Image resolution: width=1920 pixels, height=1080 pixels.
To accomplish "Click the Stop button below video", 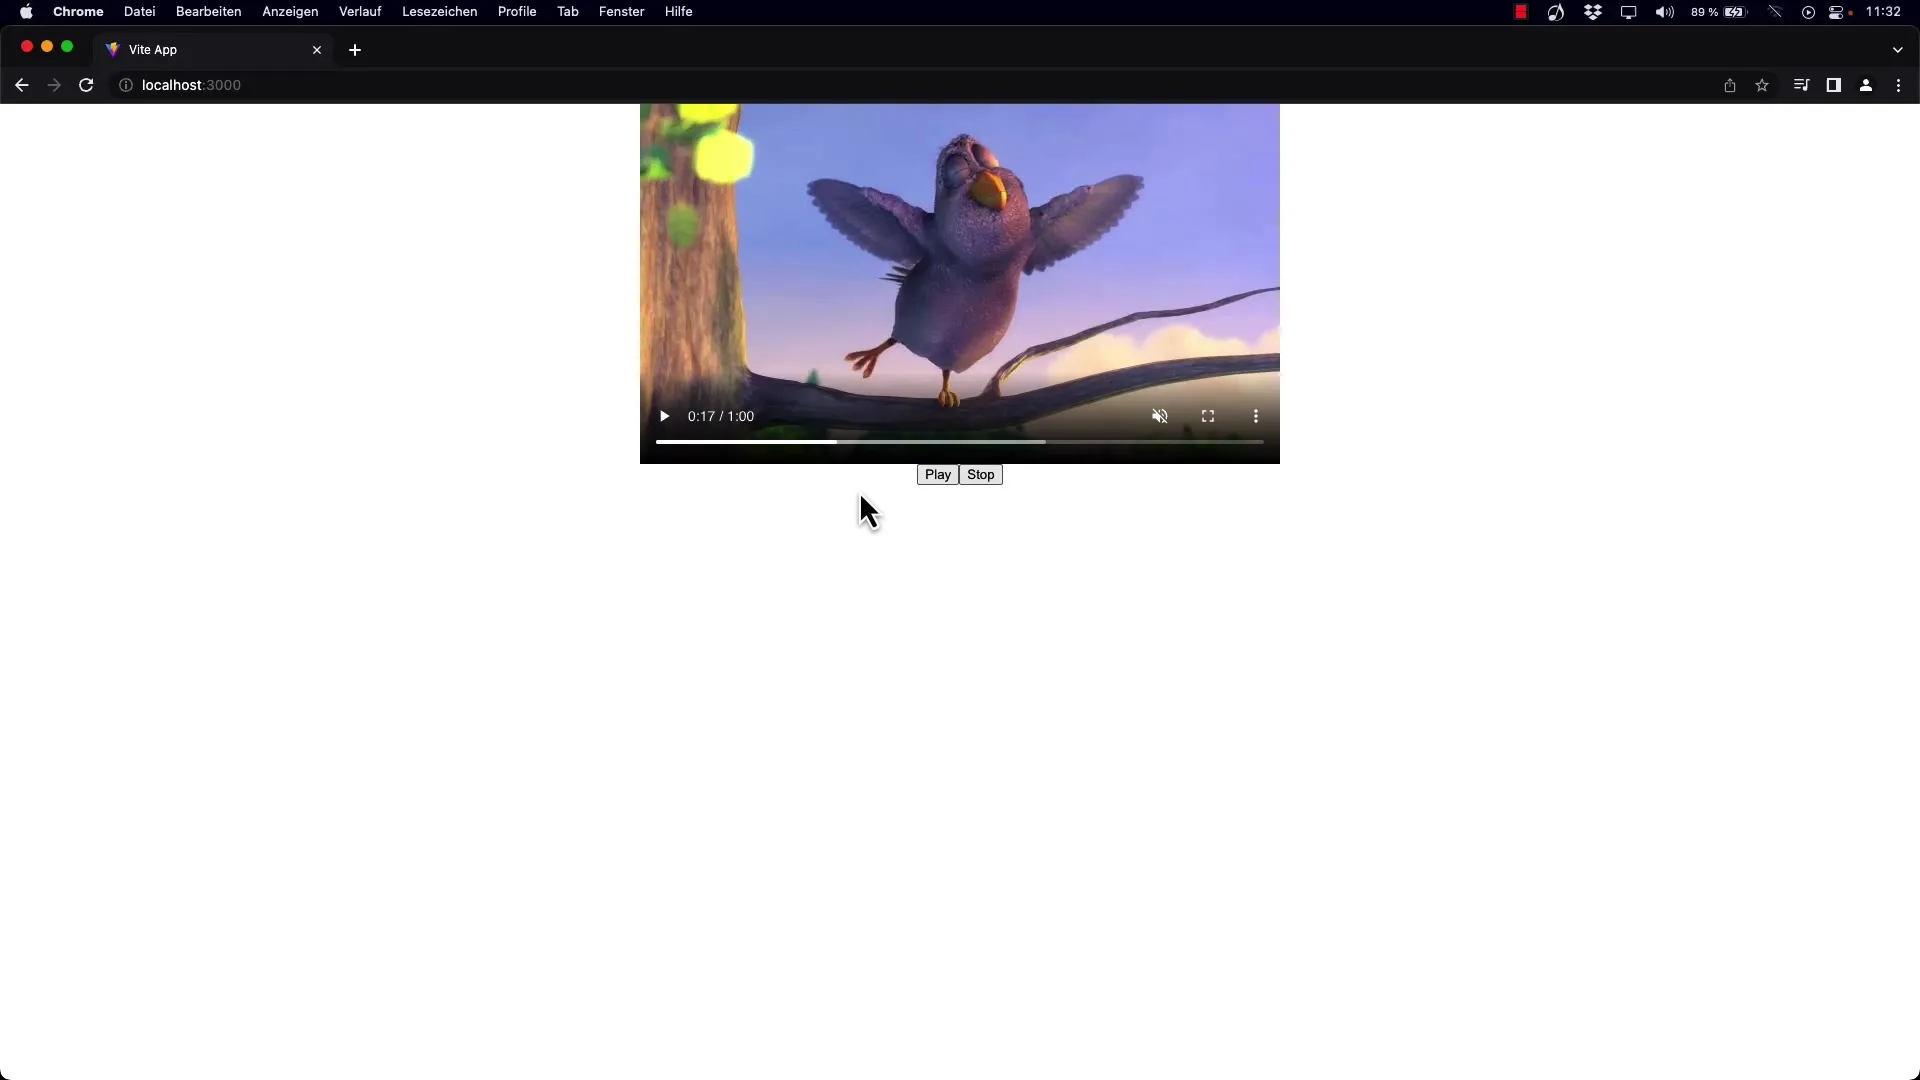I will click(981, 475).
